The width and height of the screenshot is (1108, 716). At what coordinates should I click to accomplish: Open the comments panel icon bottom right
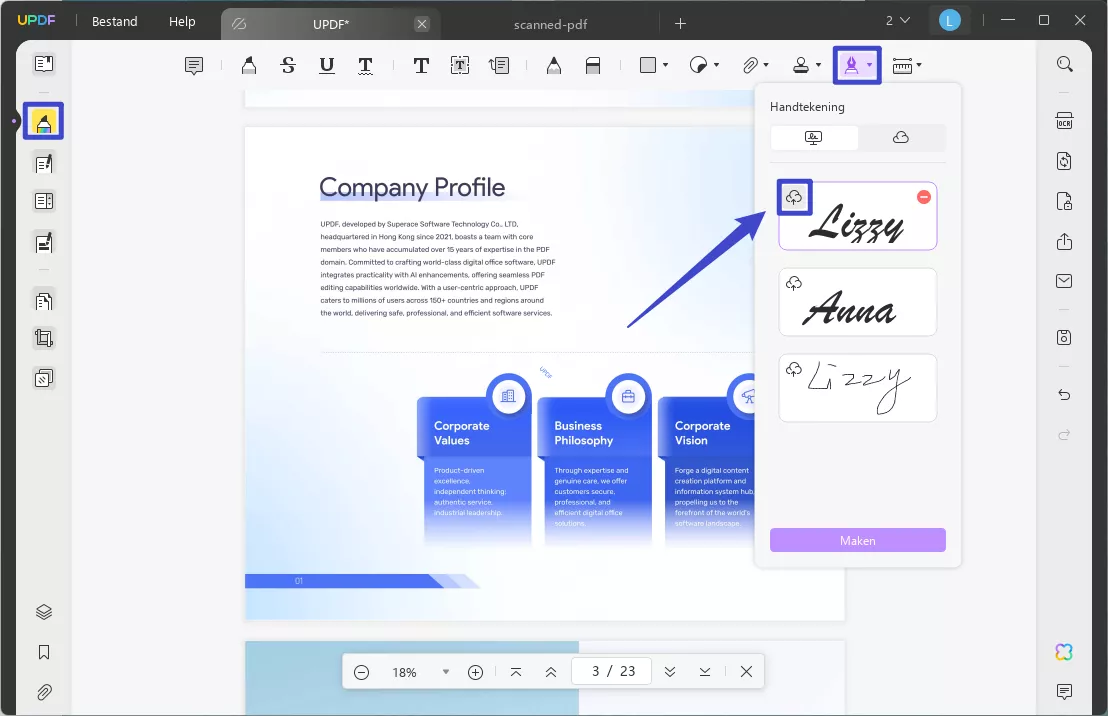coord(1064,691)
